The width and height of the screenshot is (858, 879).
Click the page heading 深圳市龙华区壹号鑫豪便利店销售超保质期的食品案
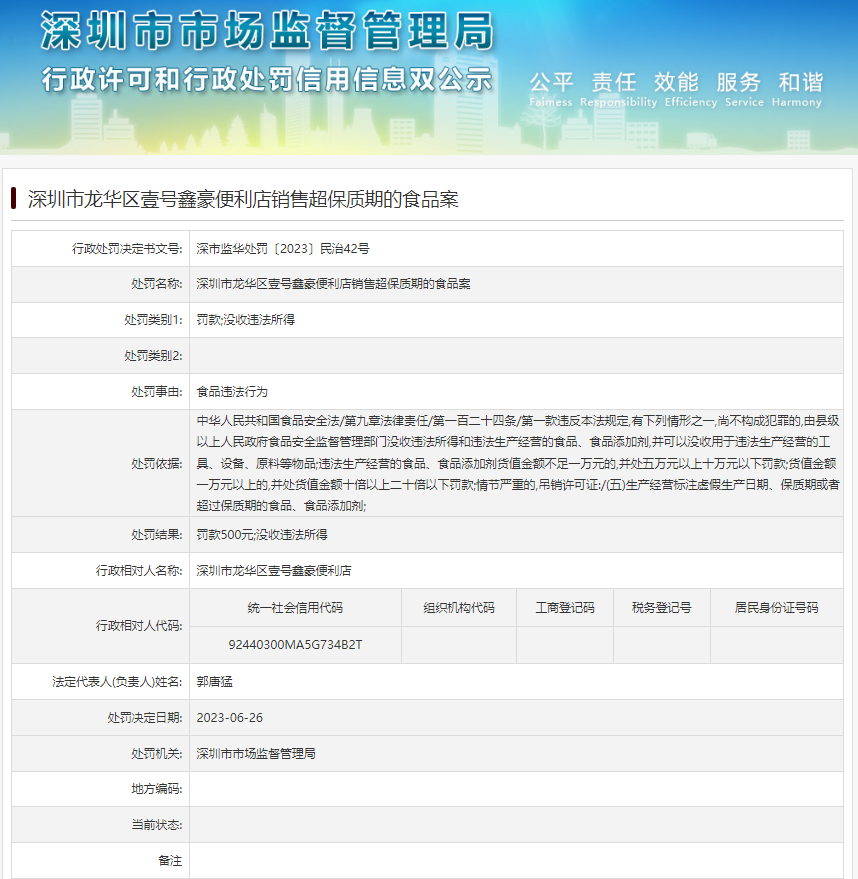(243, 199)
